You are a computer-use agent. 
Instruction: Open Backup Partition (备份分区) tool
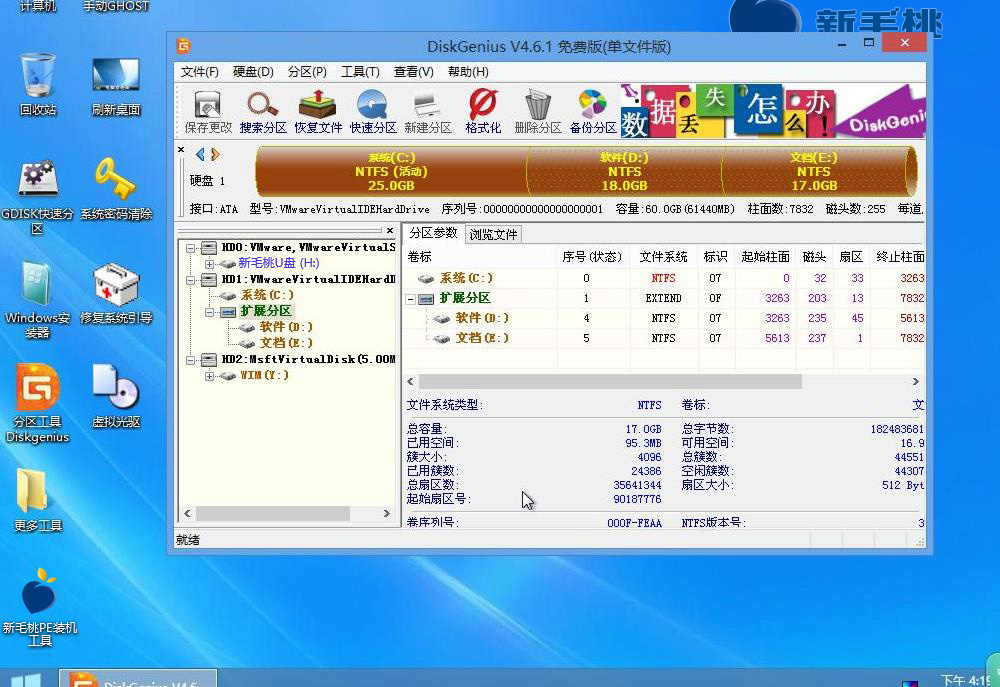pyautogui.click(x=592, y=112)
